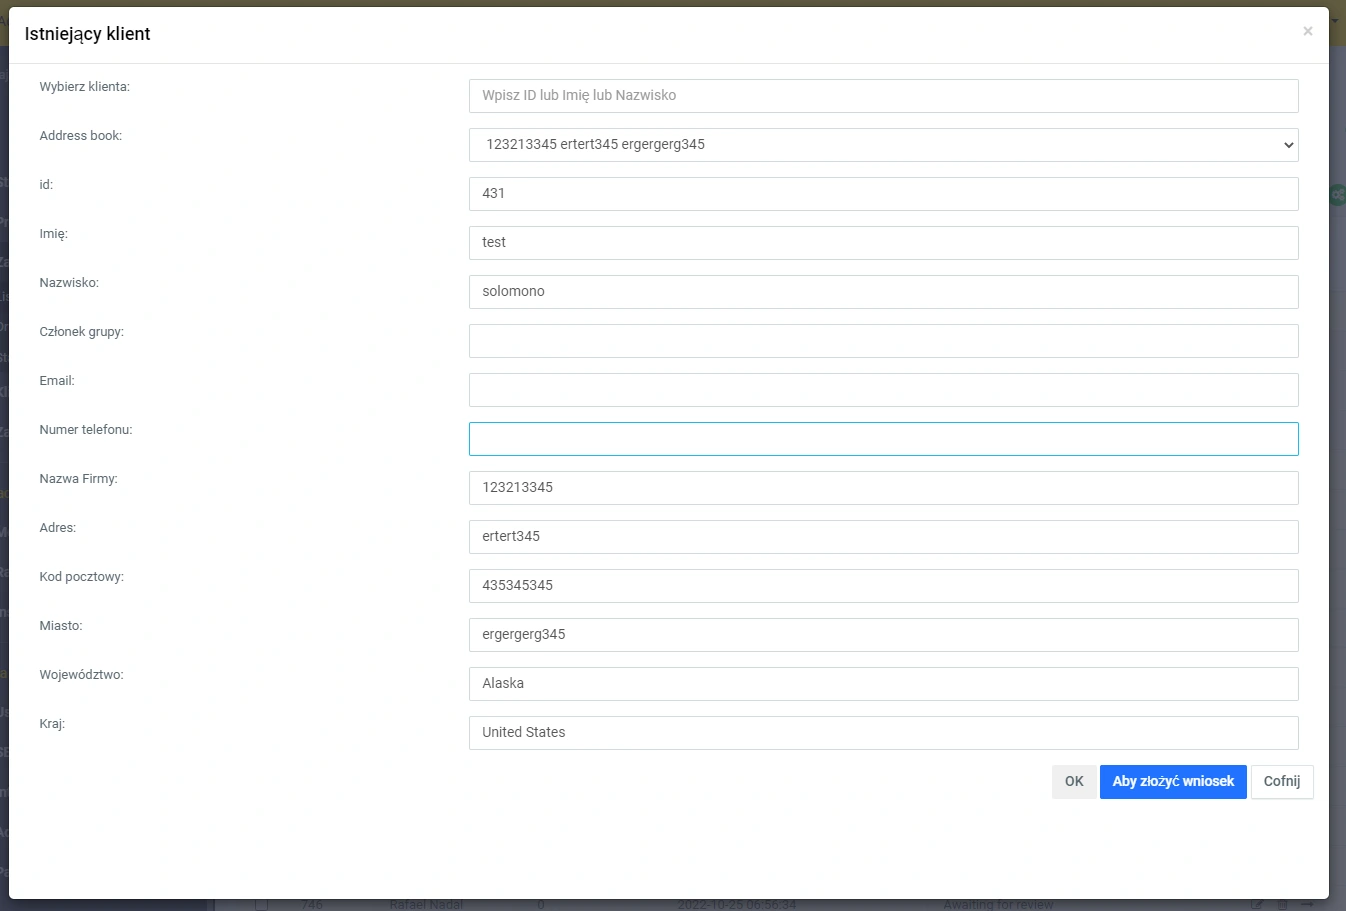The image size is (1346, 911).
Task: Focus the id field showing 431
Action: pyautogui.click(x=883, y=194)
